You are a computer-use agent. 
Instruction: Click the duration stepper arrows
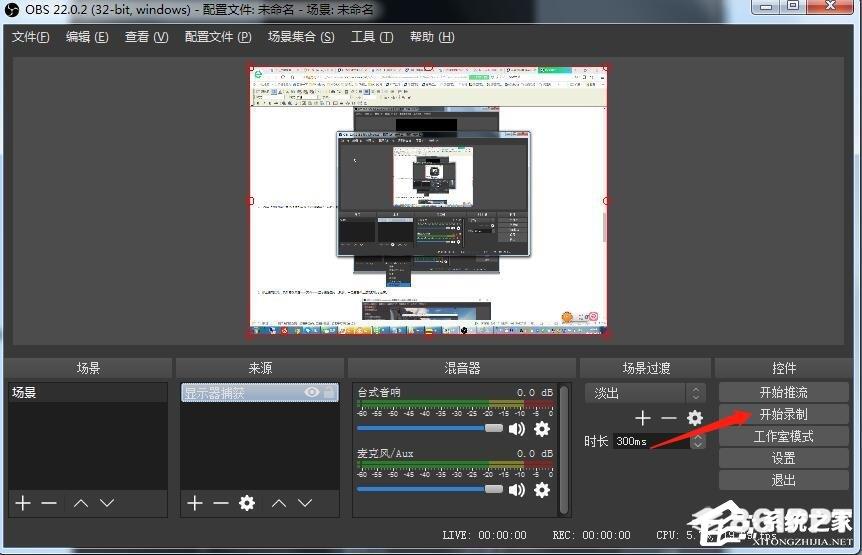pos(698,441)
